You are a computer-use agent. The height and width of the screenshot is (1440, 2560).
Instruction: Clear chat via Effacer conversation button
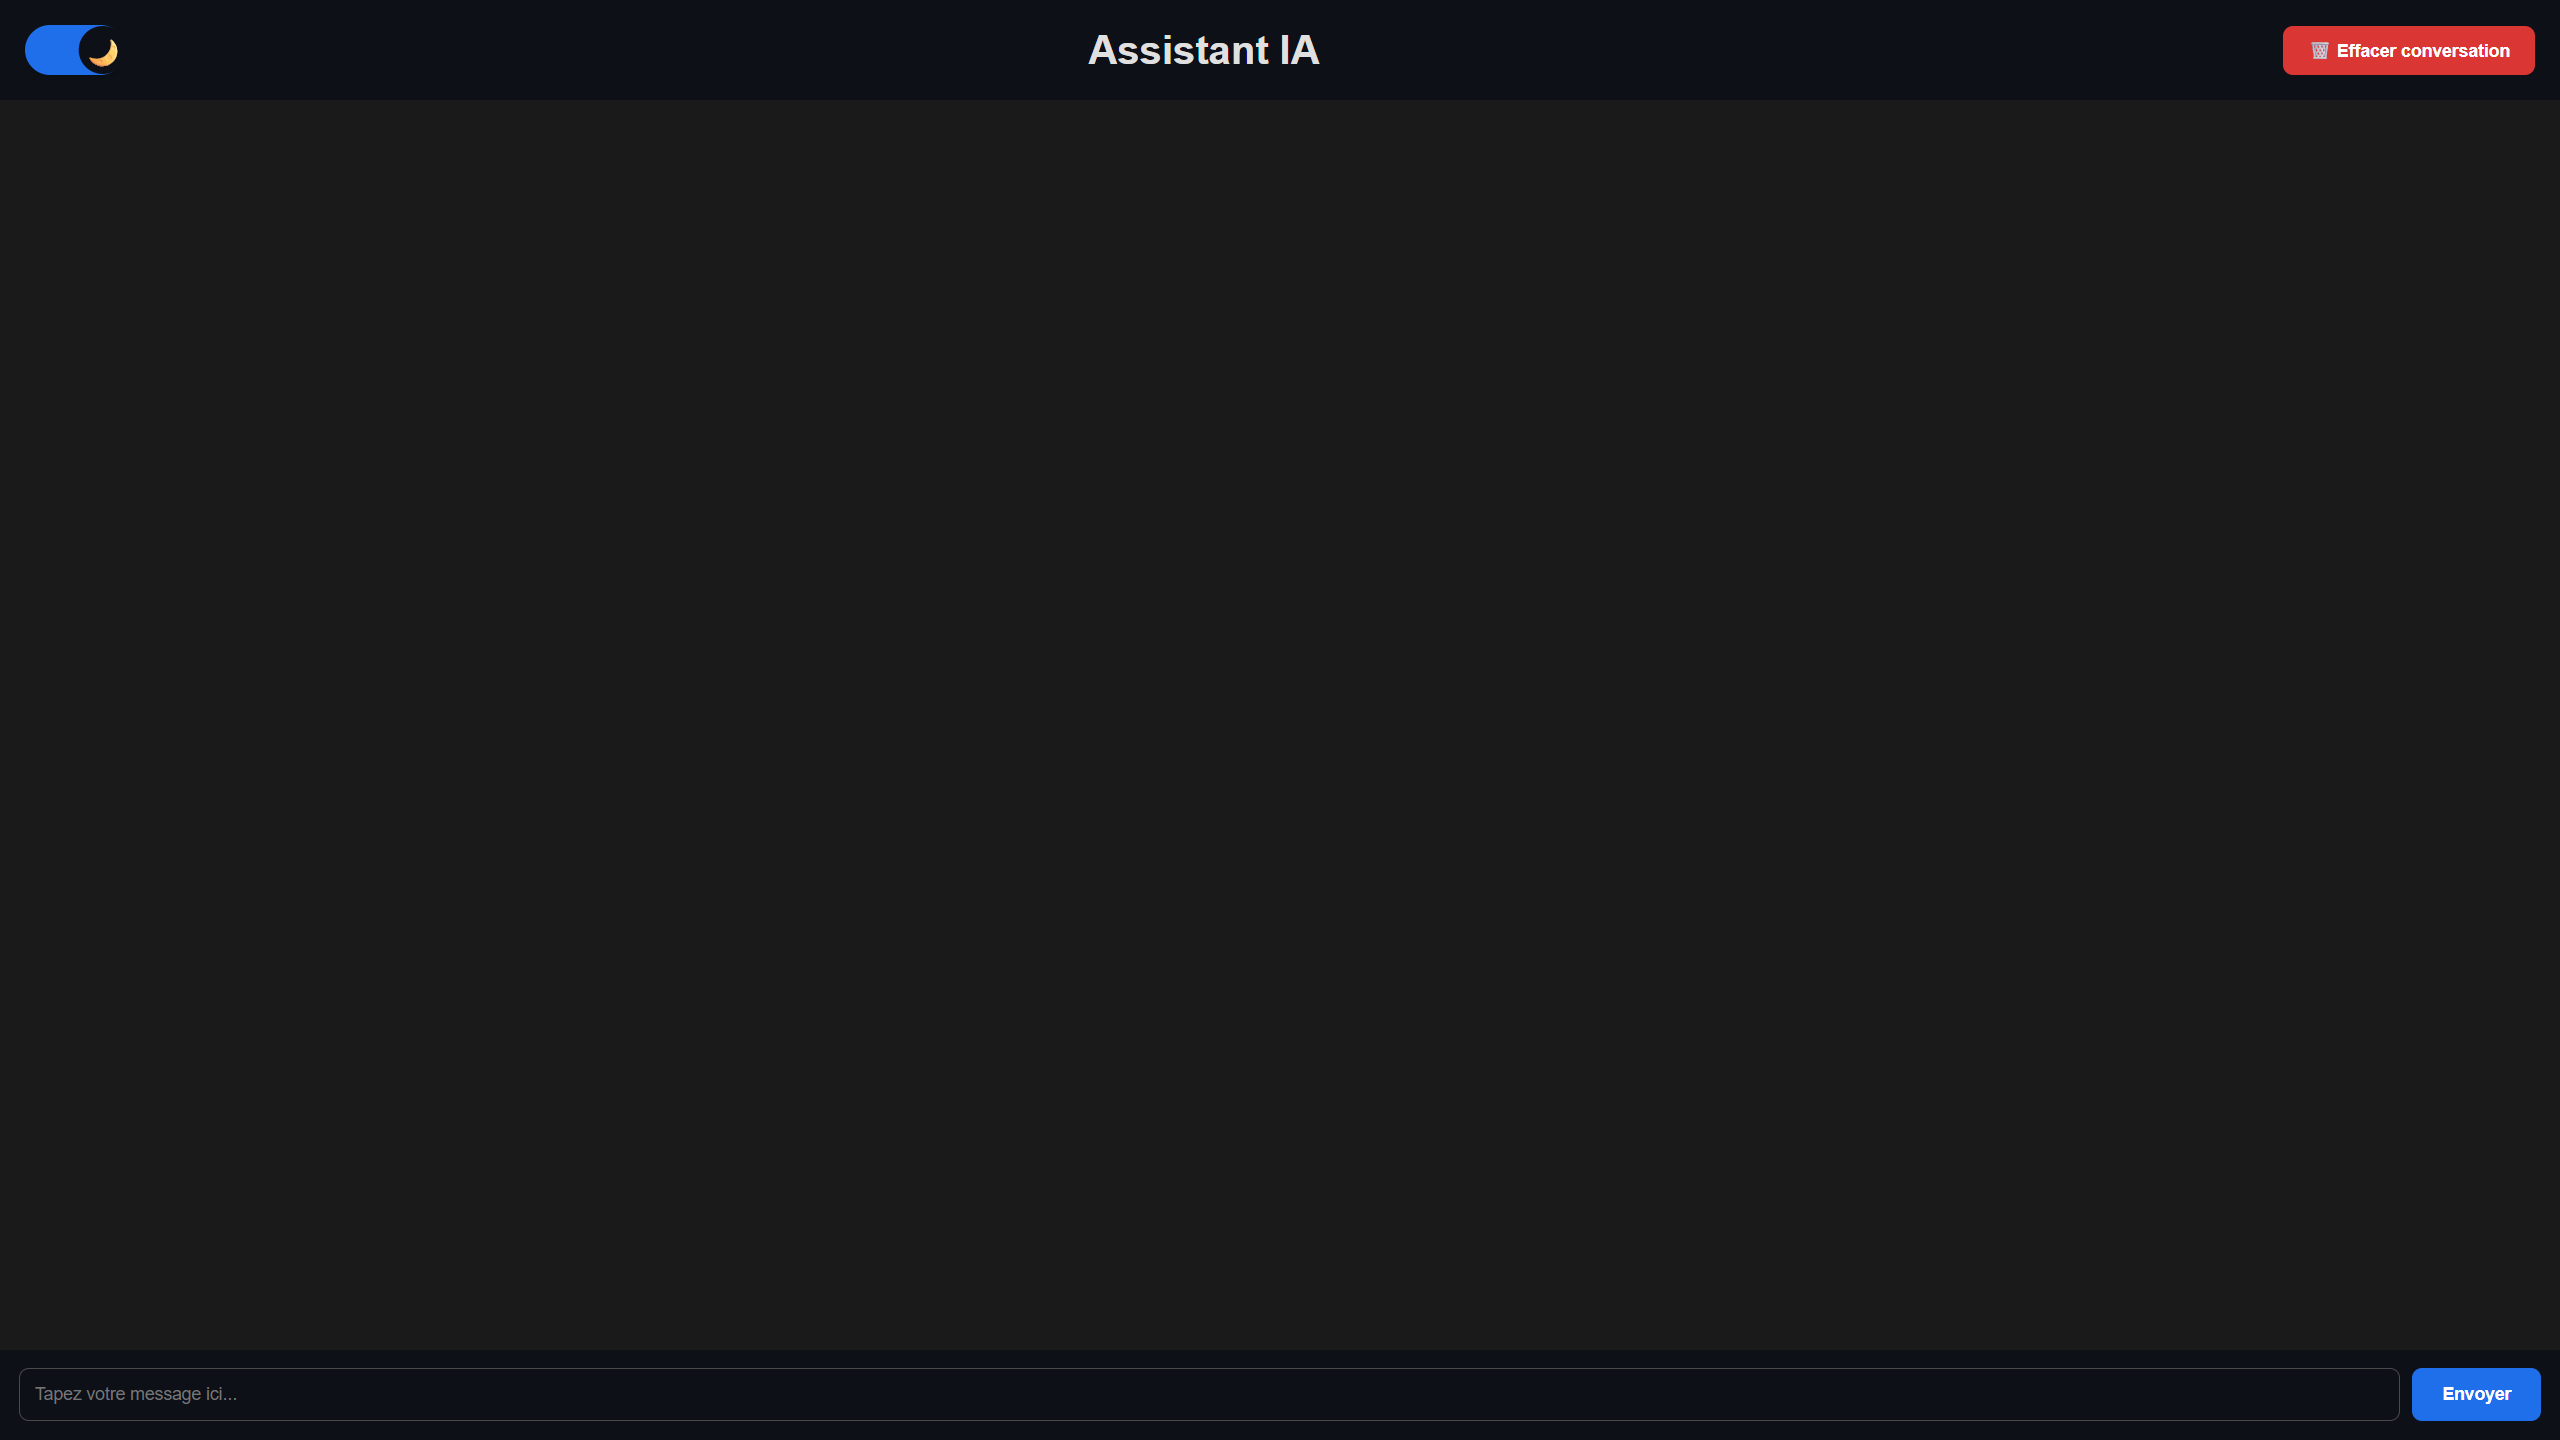2408,50
